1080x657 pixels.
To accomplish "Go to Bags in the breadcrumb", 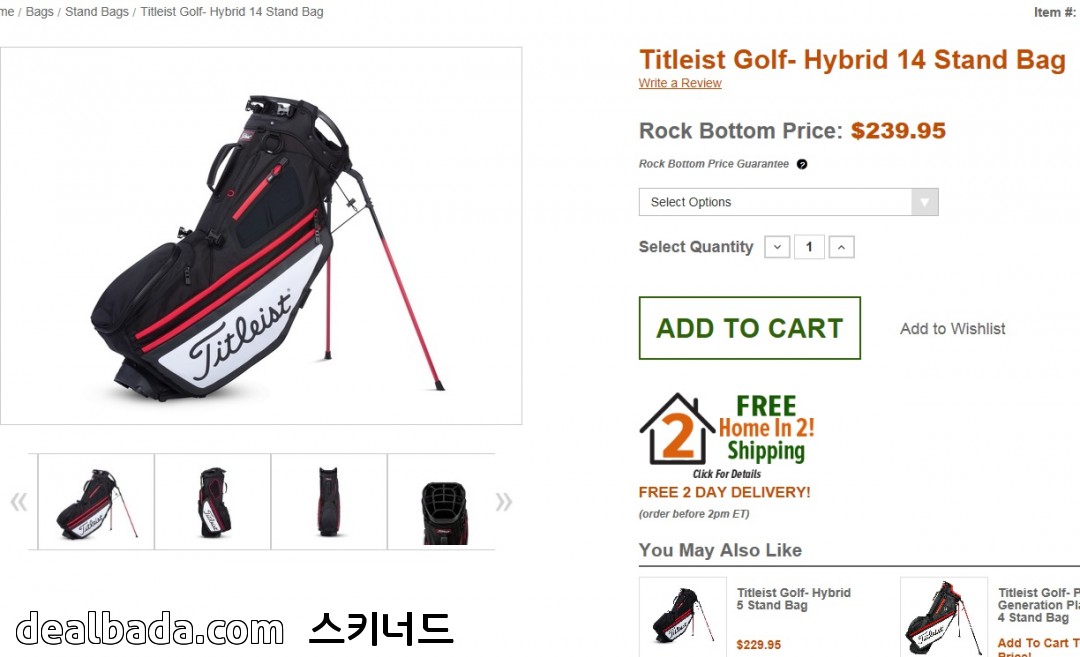I will 39,12.
